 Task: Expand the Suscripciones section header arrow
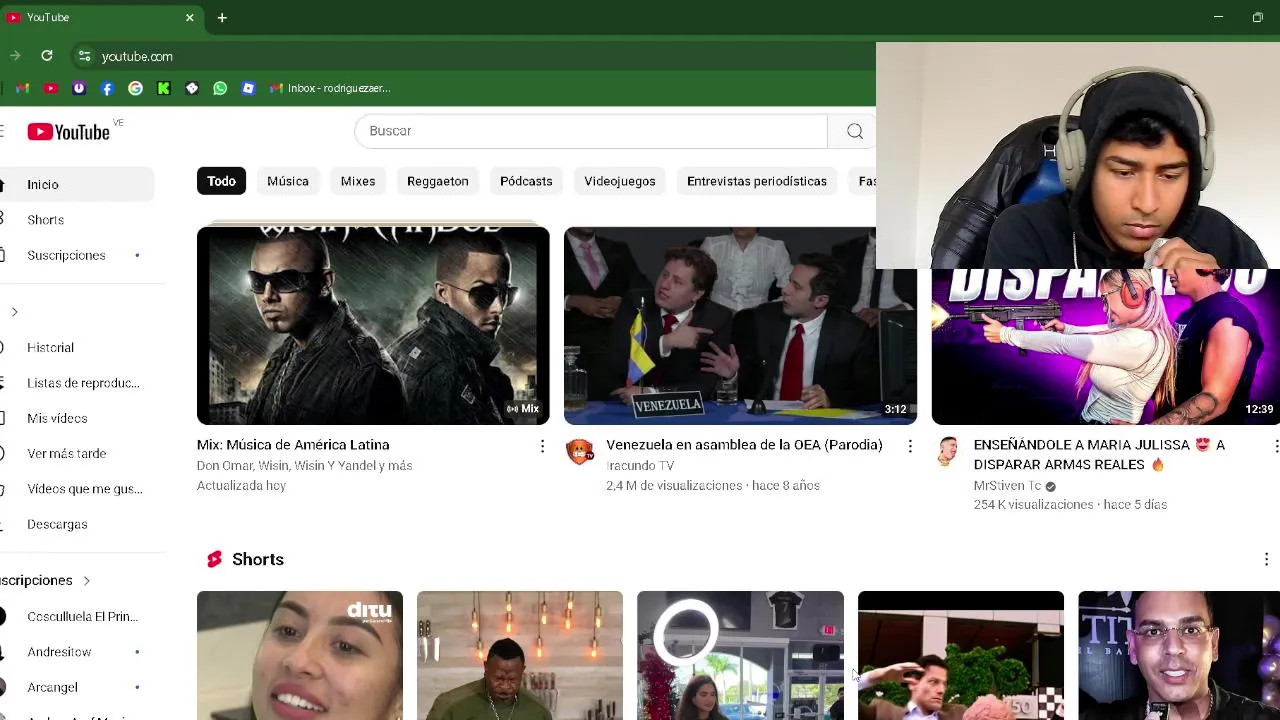(86, 580)
